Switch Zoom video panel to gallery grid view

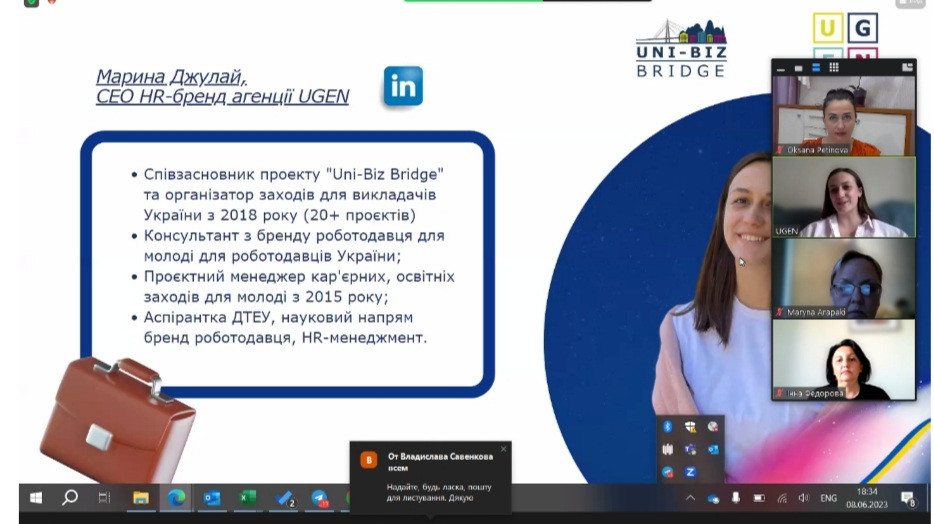[834, 67]
